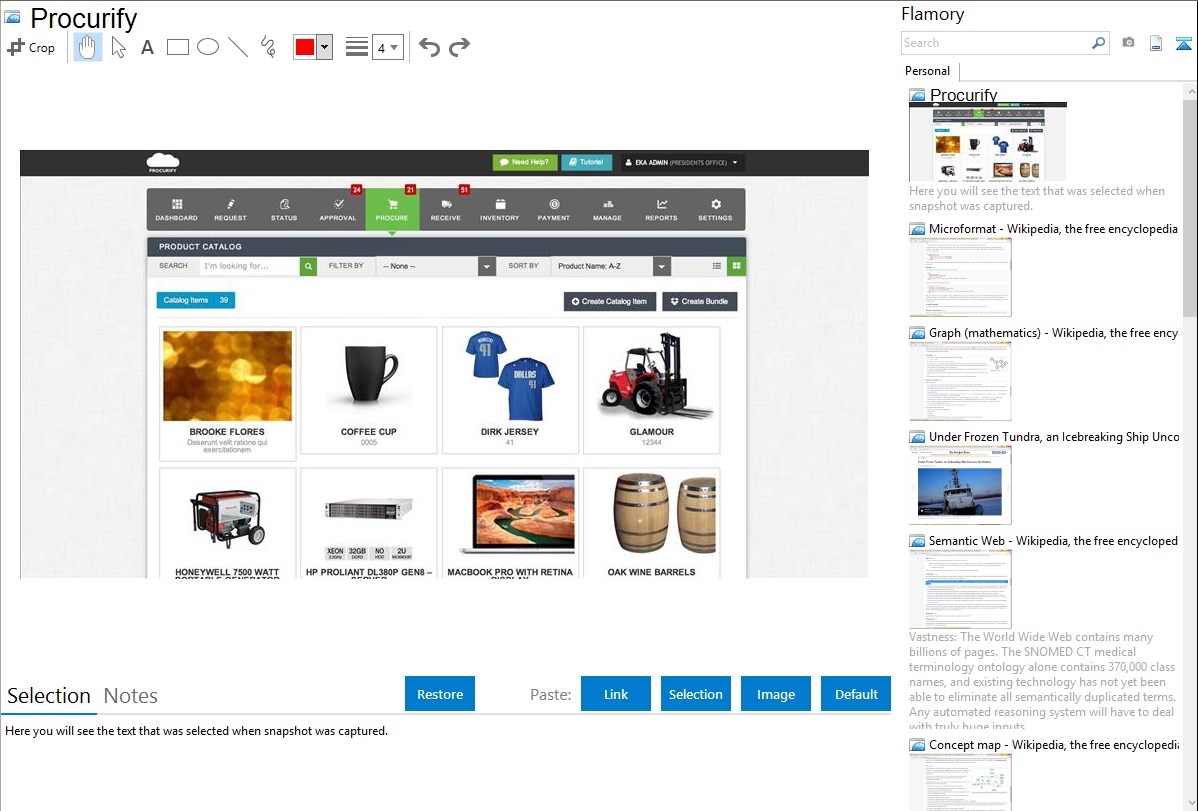Open the Procure nav item
The image size is (1198, 811).
(392, 209)
